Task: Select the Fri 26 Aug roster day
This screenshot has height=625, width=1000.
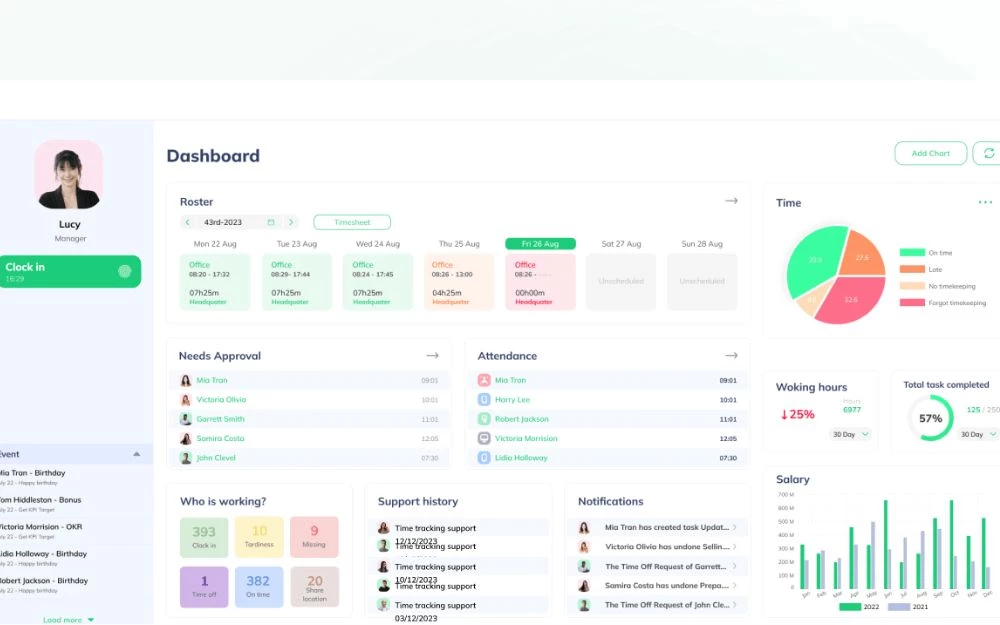Action: coord(540,244)
